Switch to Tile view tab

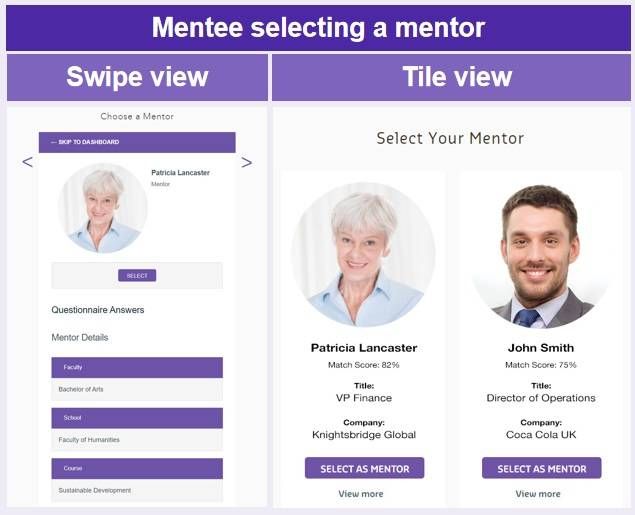(456, 78)
